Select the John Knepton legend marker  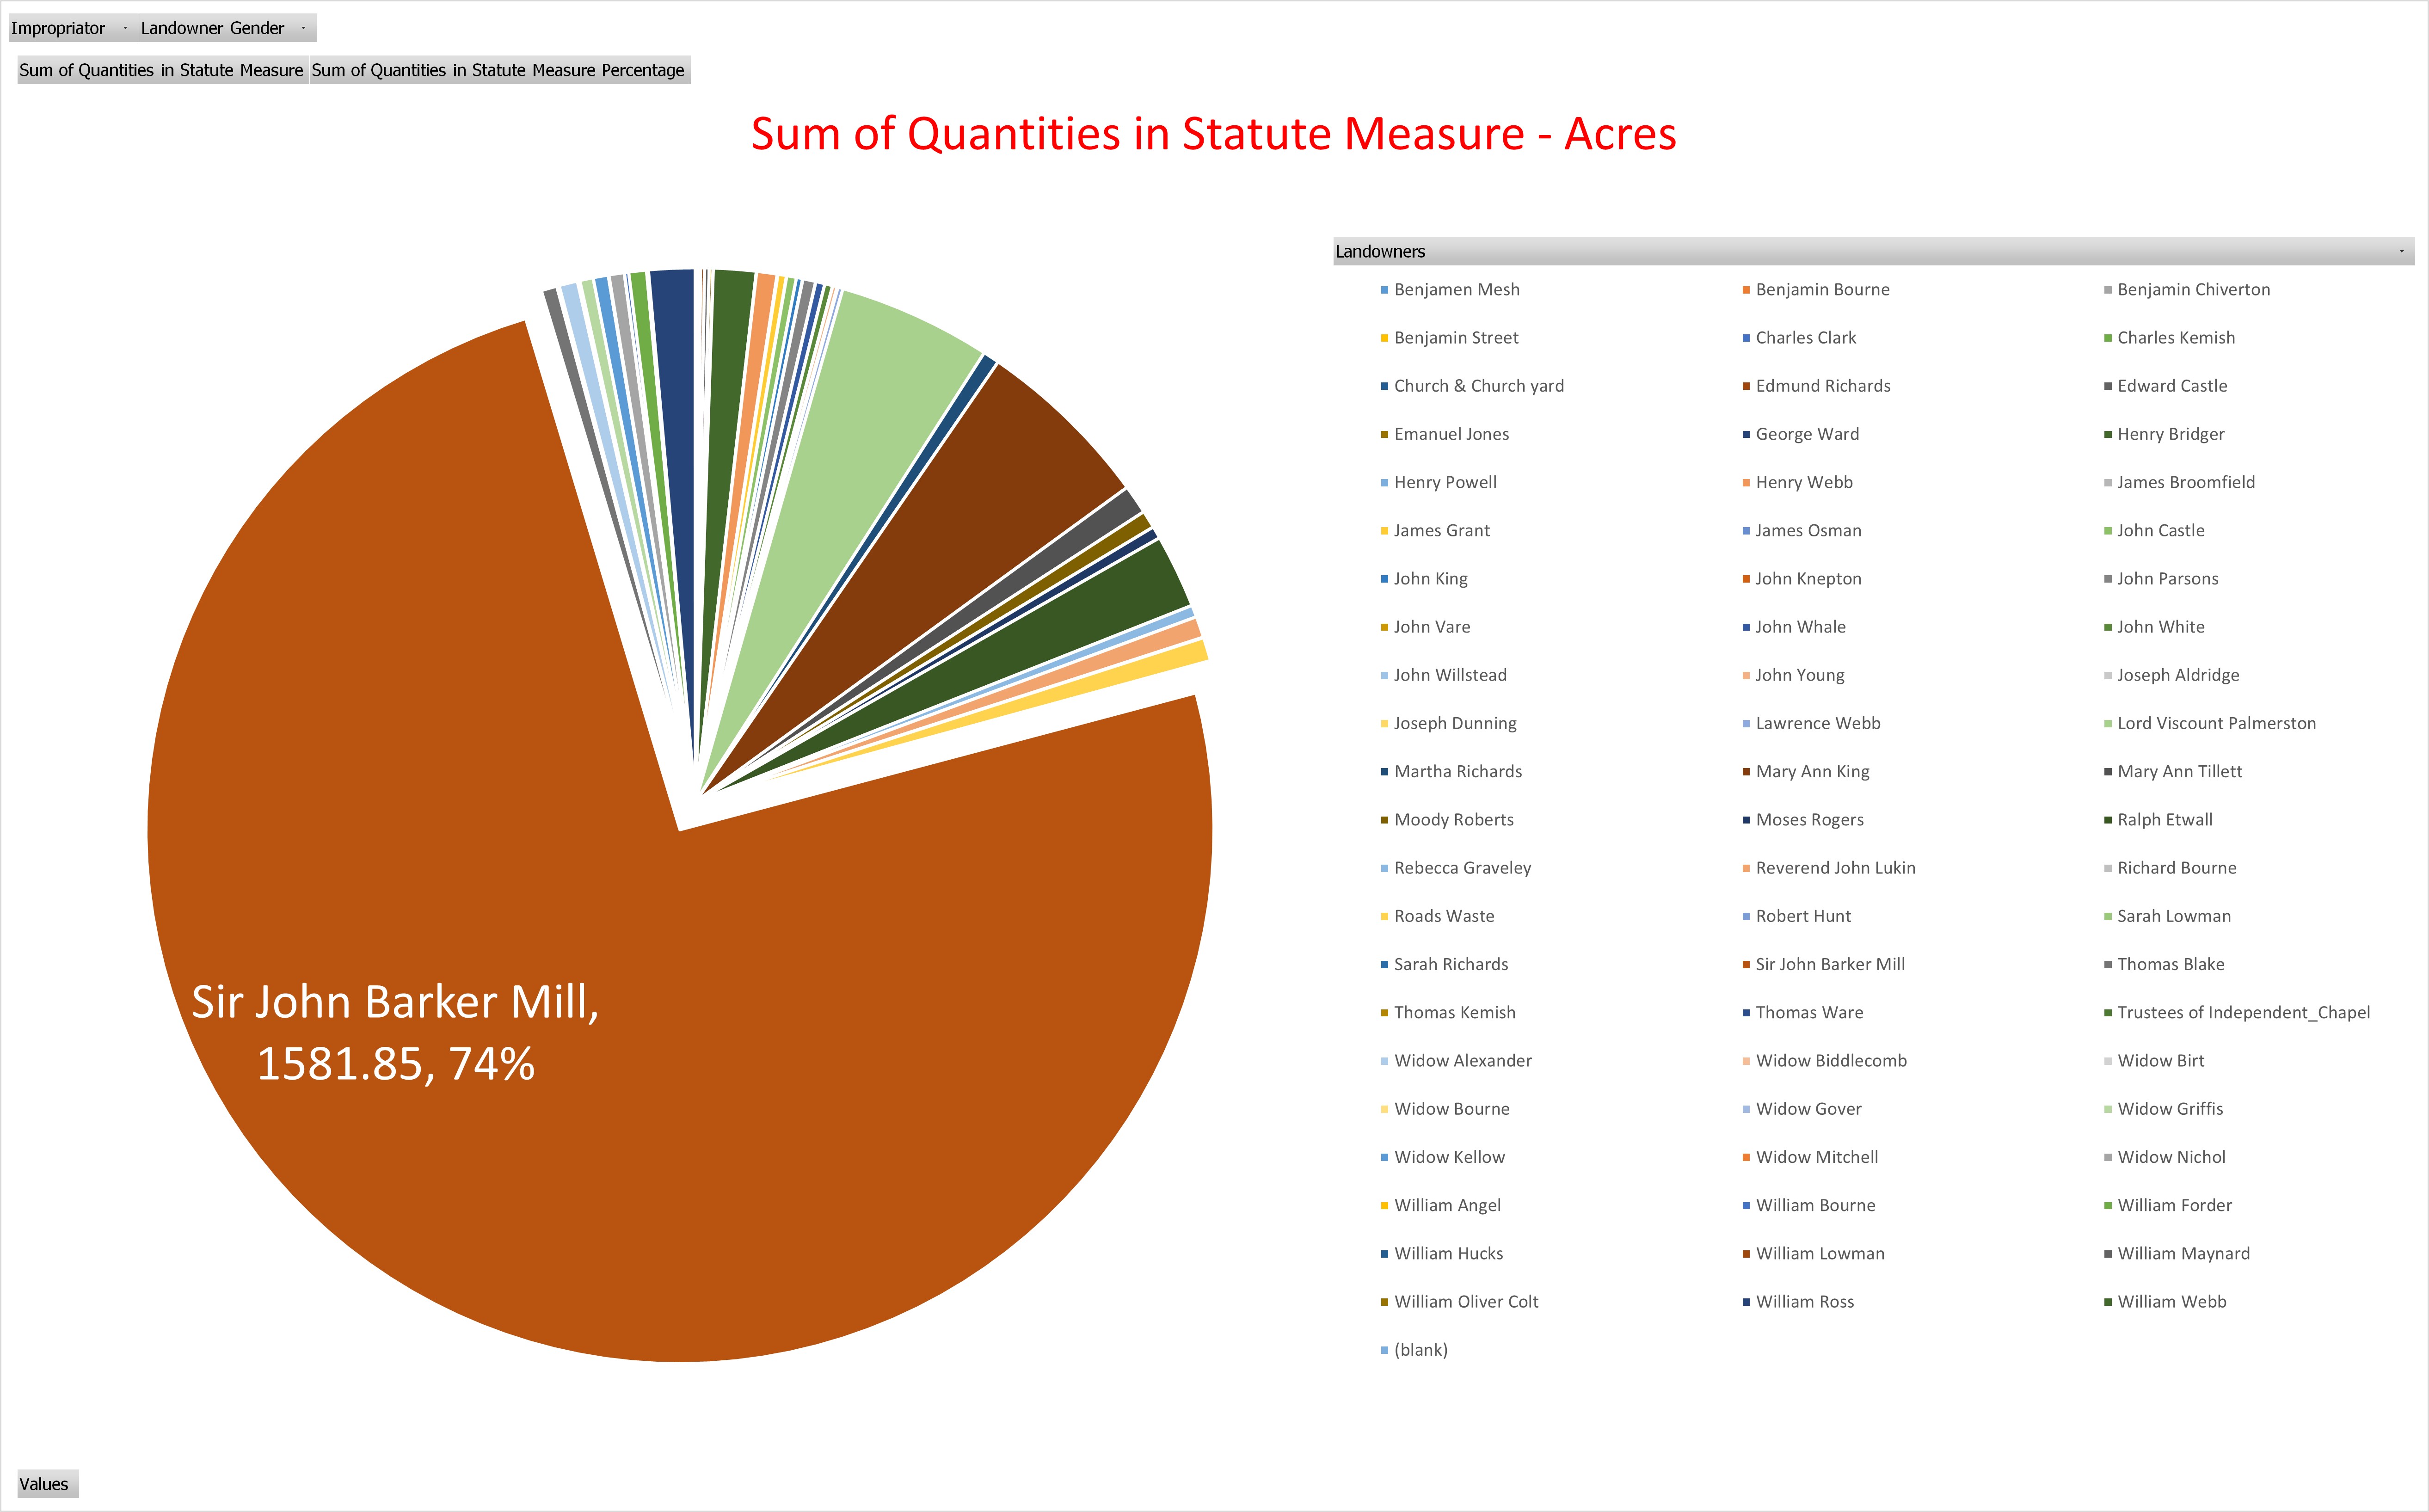1746,578
